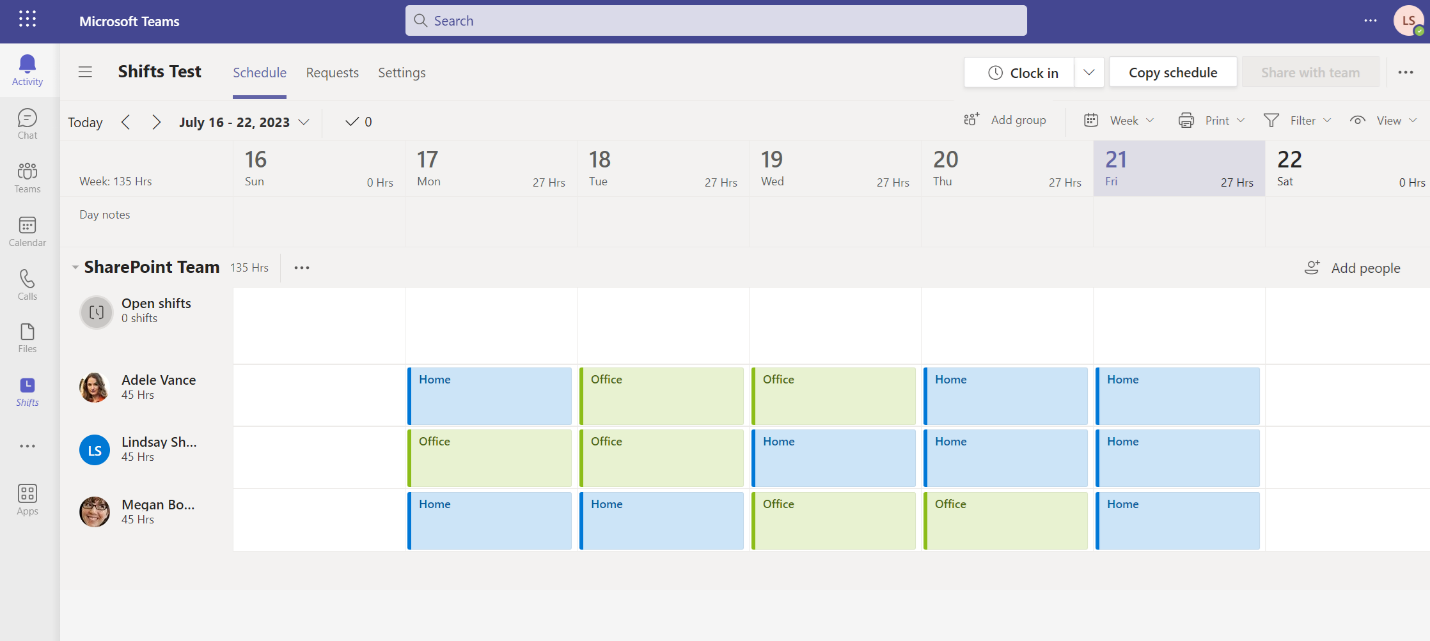1430x641 pixels.
Task: Click Add people
Action: coord(1352,268)
